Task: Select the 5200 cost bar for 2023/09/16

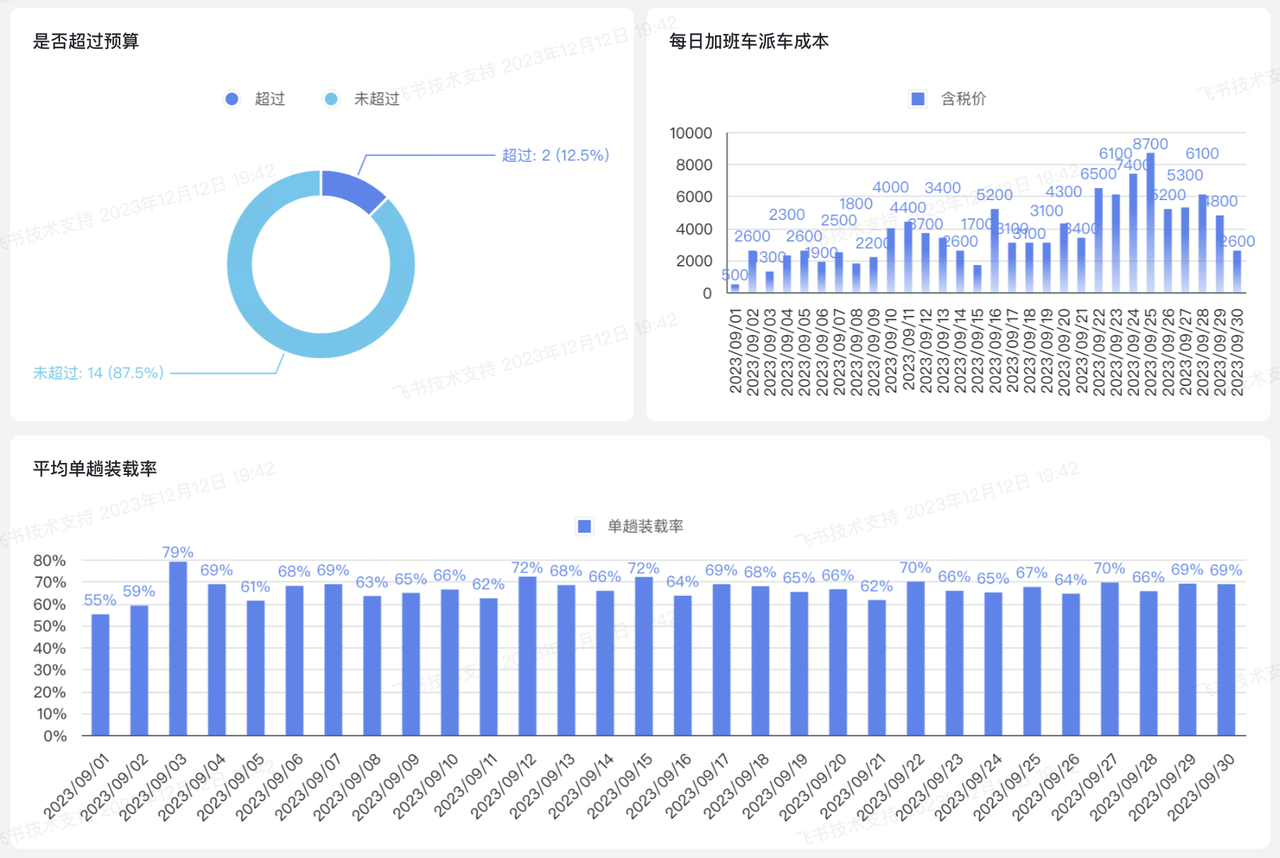Action: [x=994, y=250]
